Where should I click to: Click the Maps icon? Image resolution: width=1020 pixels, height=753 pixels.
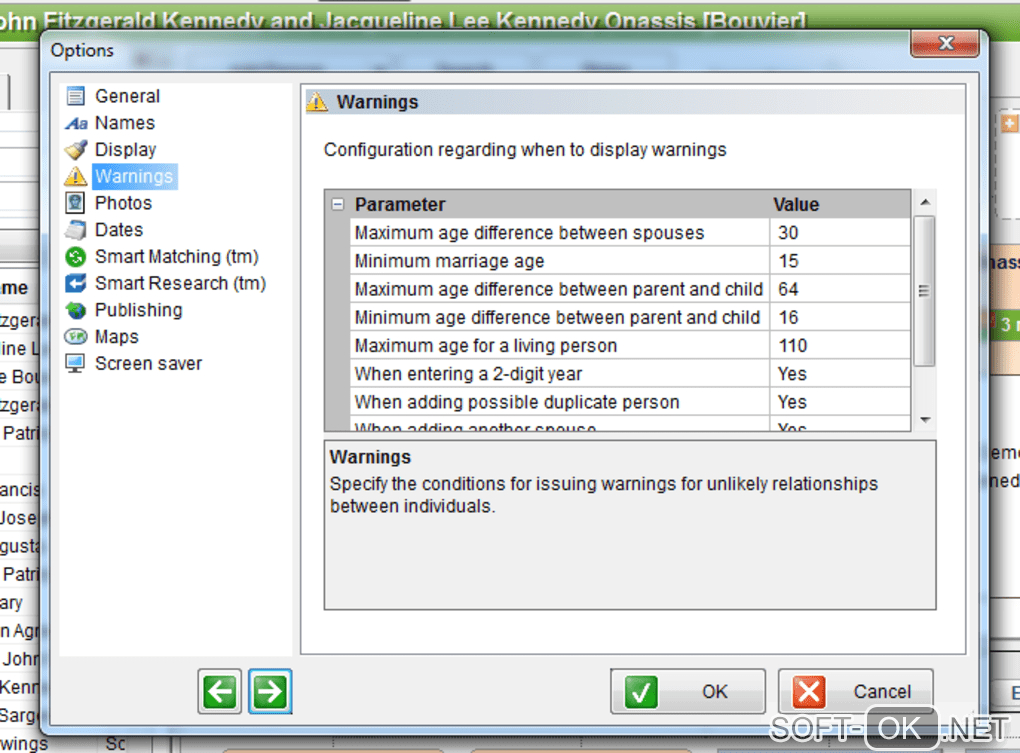click(75, 337)
